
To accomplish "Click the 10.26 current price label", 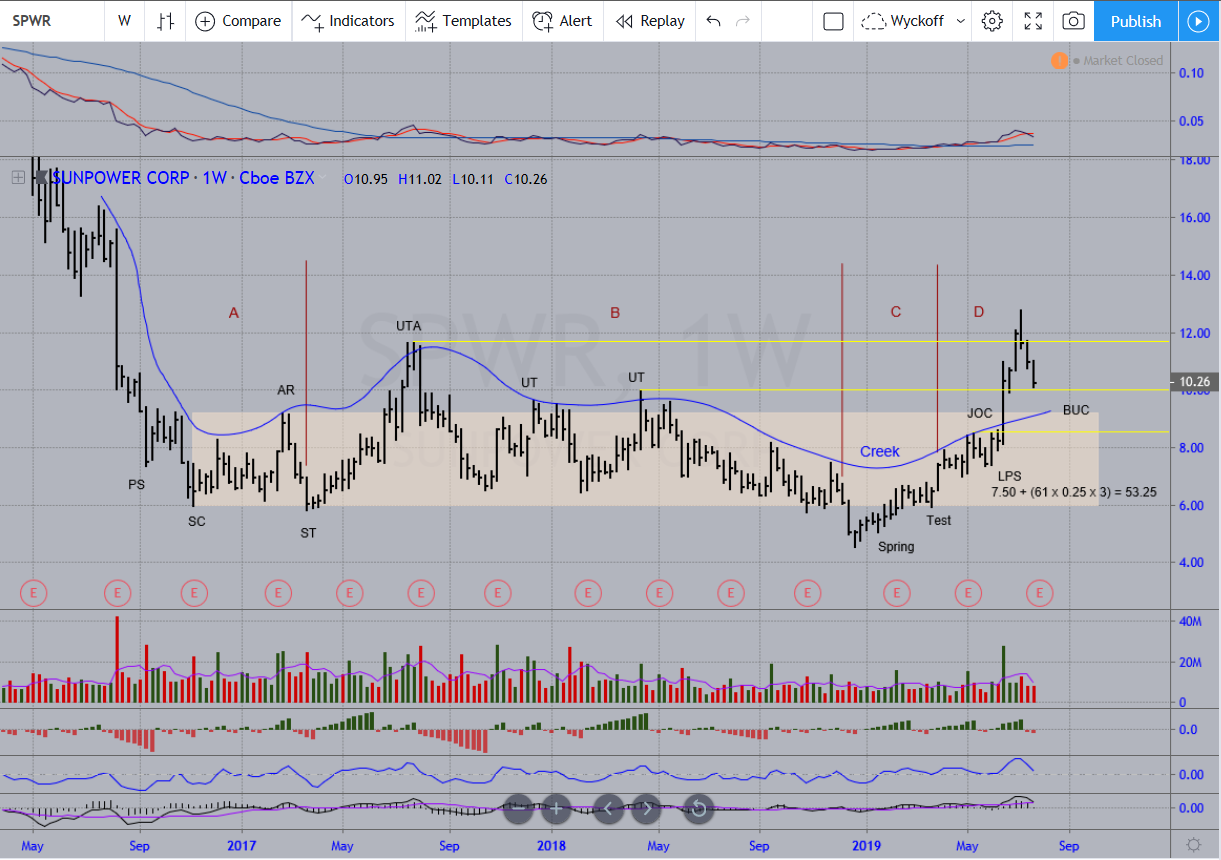I will point(1196,381).
